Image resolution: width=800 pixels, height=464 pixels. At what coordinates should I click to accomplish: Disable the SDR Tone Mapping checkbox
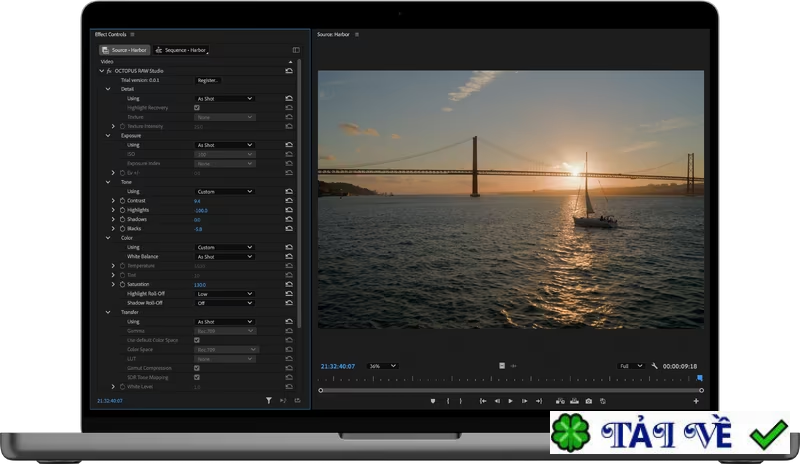pos(197,377)
